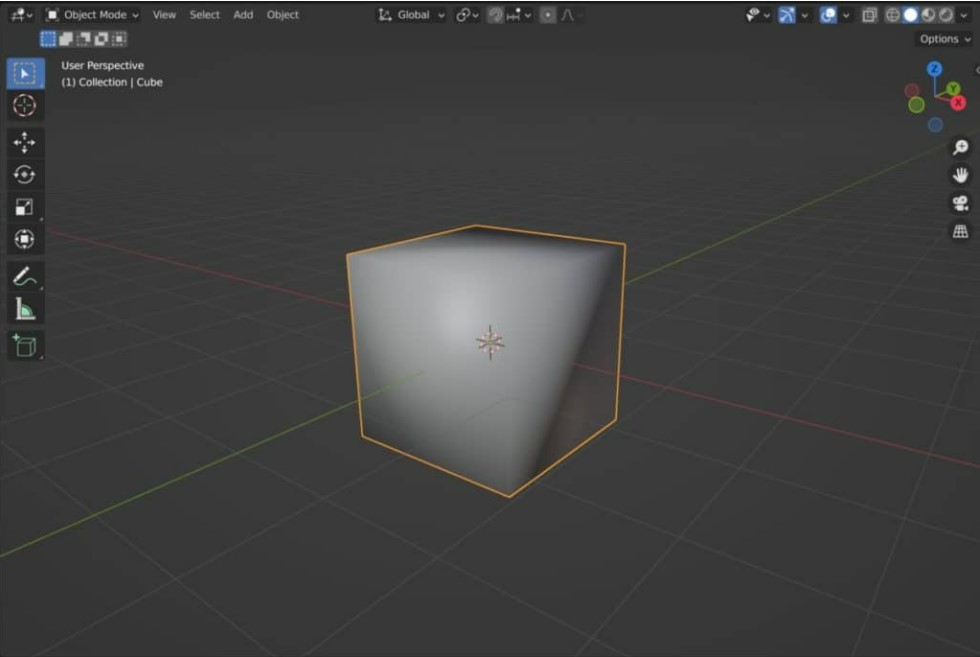Toggle X-ray view in the header
The height and width of the screenshot is (657, 980).
tap(869, 15)
